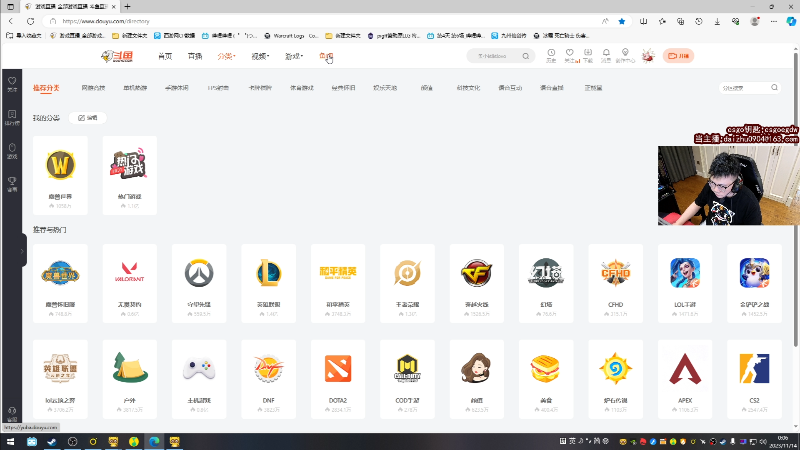Open the Windows Start menu

tap(10, 441)
